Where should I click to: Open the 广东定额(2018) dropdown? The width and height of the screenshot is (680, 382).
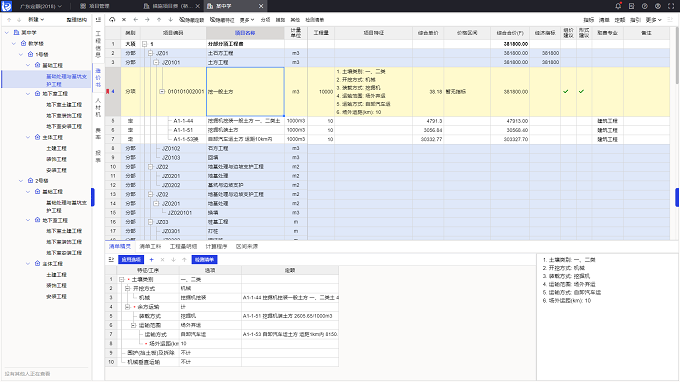tap(41, 6)
